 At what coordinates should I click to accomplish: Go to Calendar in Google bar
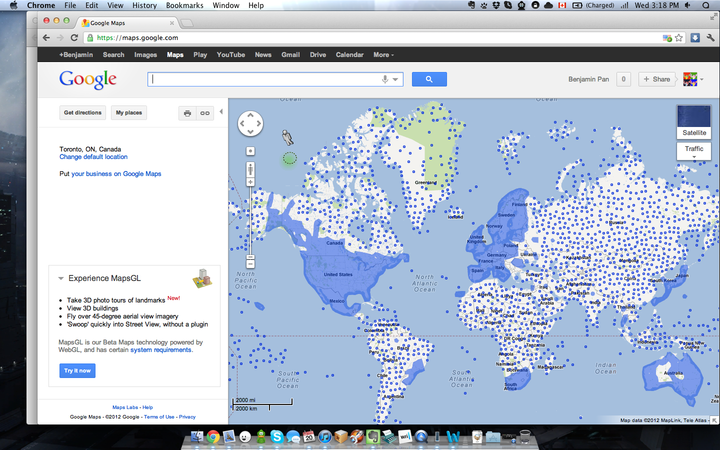349,55
